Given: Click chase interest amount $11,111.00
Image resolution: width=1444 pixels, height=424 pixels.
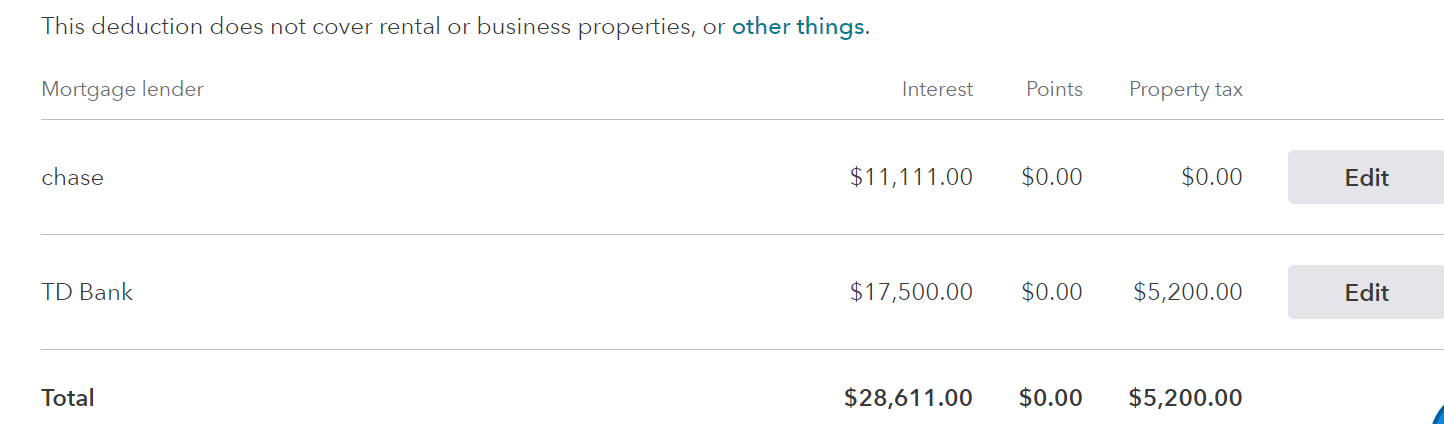Looking at the screenshot, I should (x=911, y=177).
